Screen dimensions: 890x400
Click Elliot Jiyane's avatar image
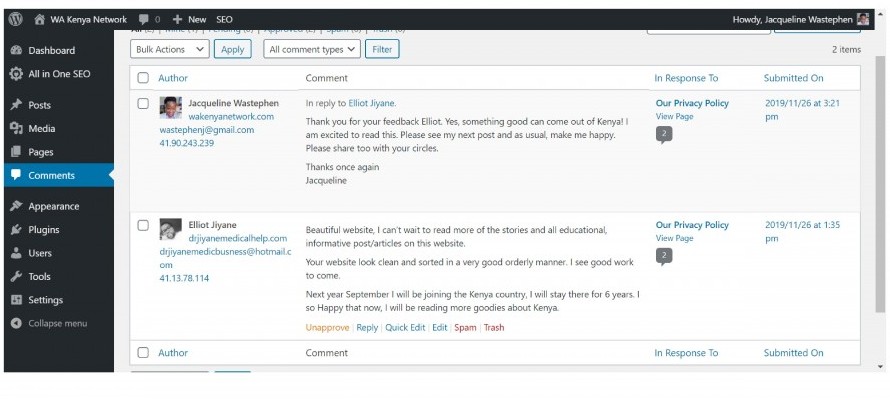170,229
